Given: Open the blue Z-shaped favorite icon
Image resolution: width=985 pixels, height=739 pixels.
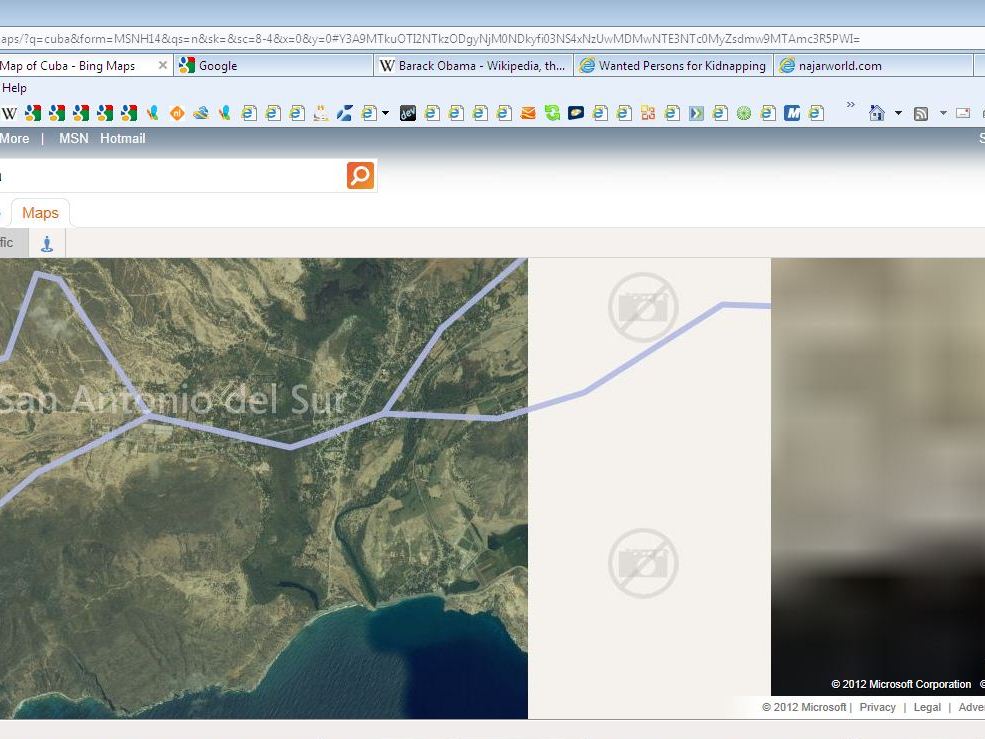Looking at the screenshot, I should point(344,113).
